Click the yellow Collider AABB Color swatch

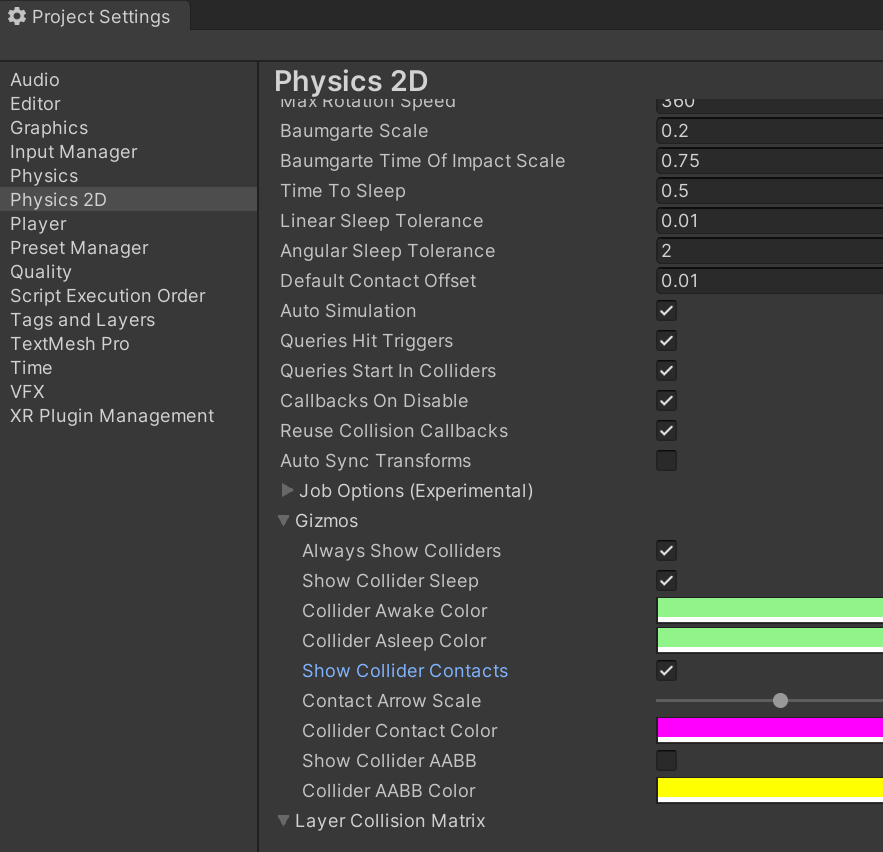[769, 790]
